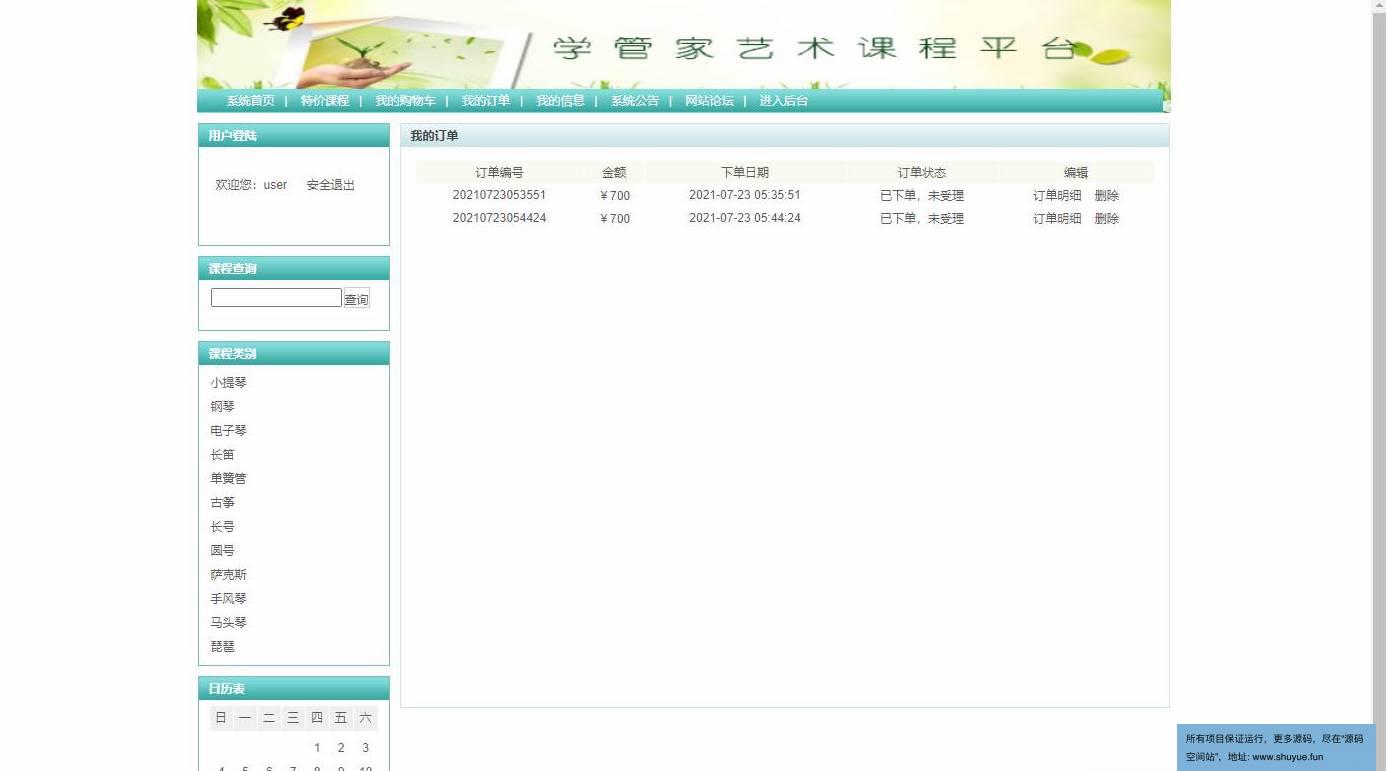The width and height of the screenshot is (1386, 771).
Task: Click 删除 for order 20210723054424
Action: 1106,219
